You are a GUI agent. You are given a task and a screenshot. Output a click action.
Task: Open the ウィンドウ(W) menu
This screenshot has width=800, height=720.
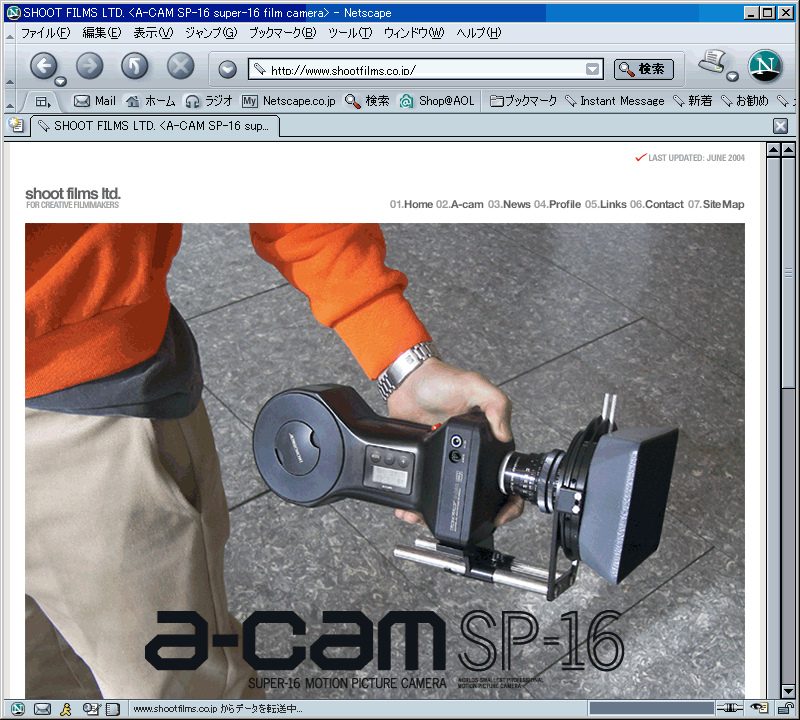pos(414,33)
